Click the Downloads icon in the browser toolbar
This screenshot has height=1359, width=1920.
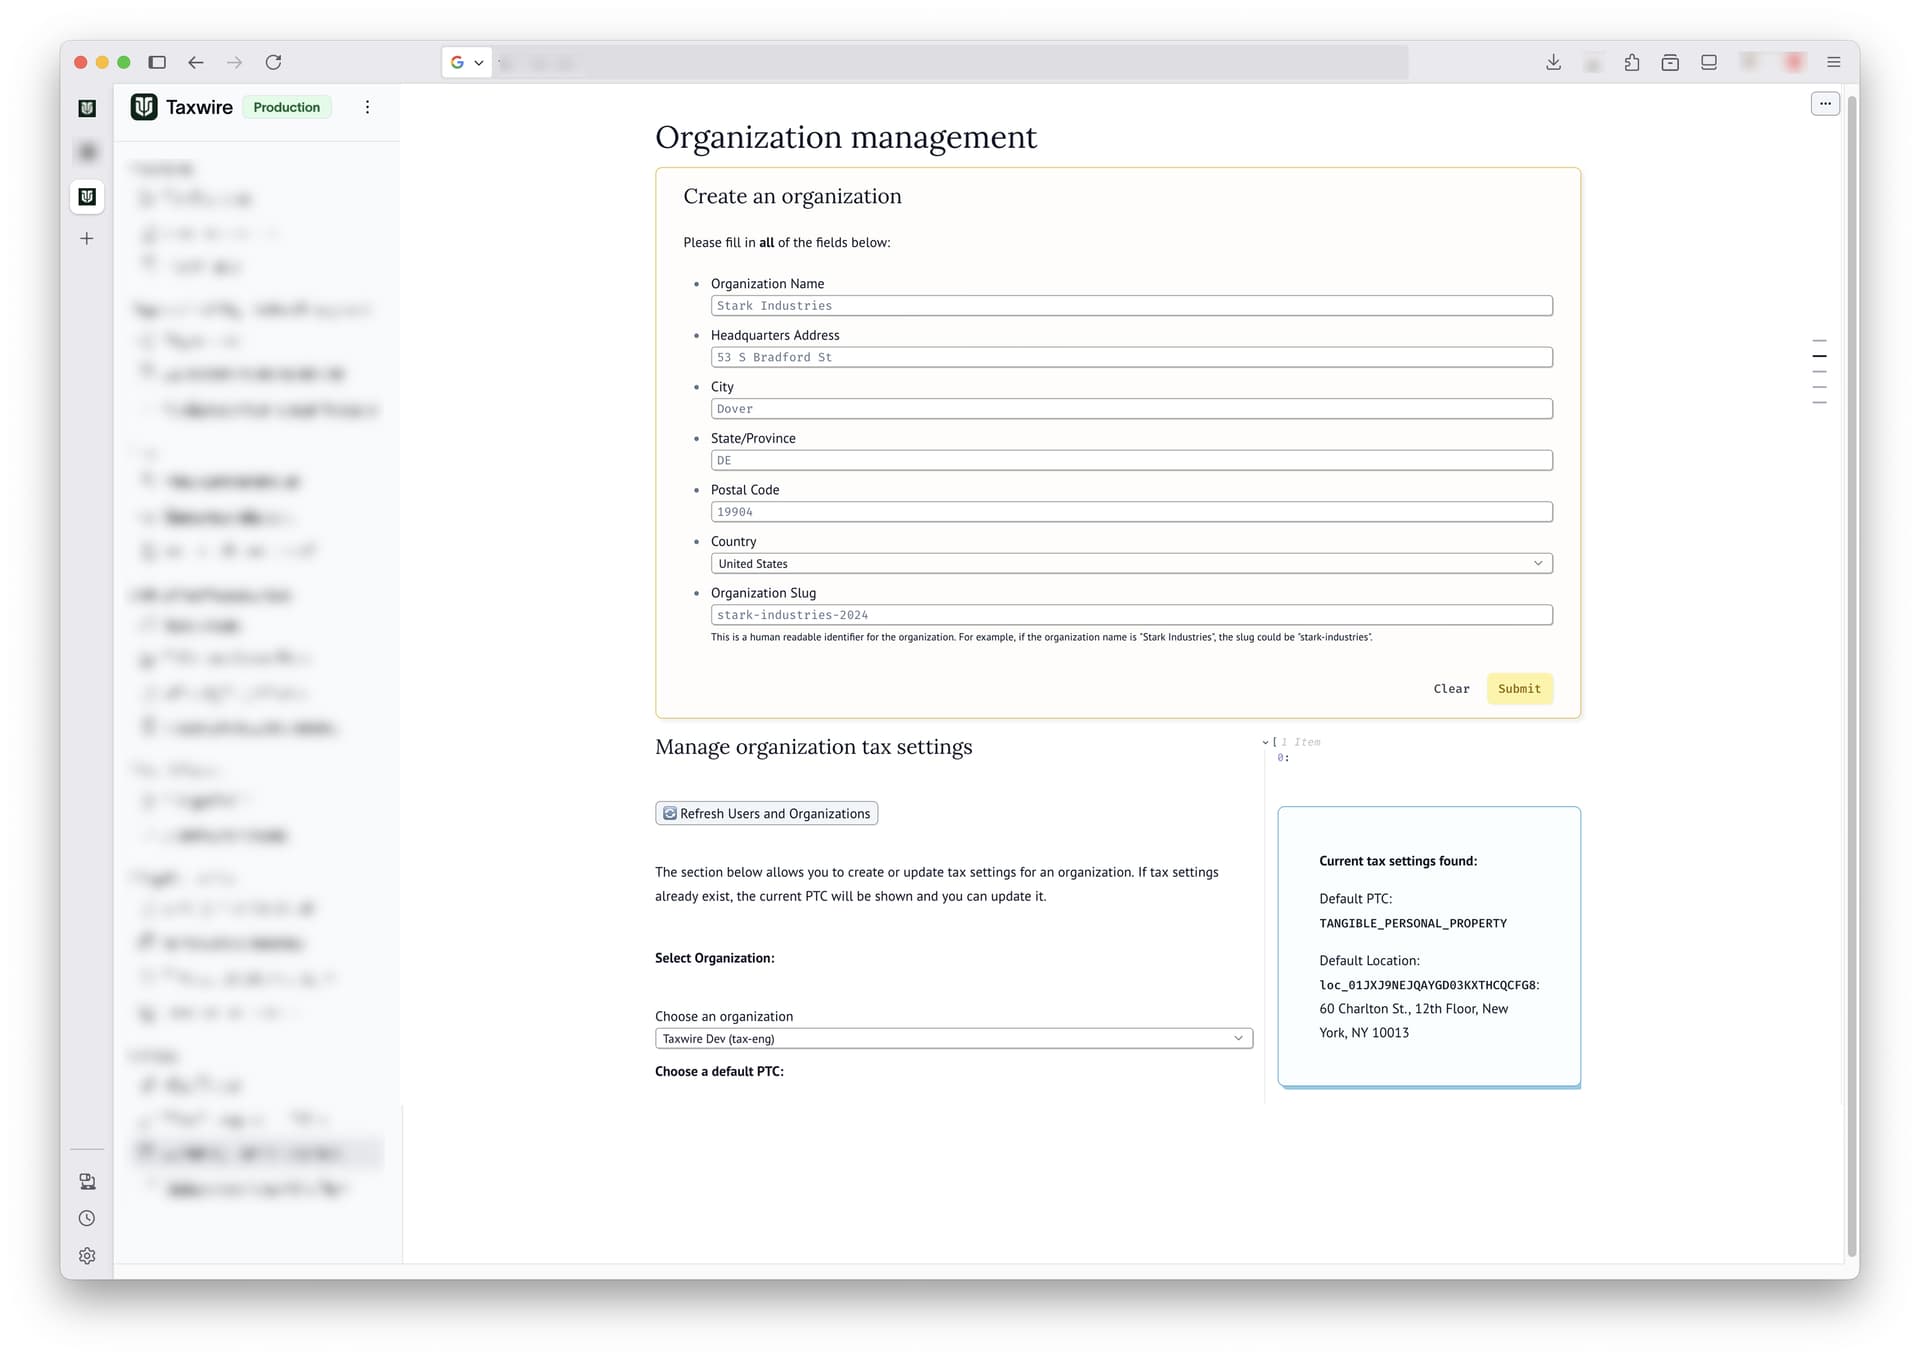(x=1554, y=62)
